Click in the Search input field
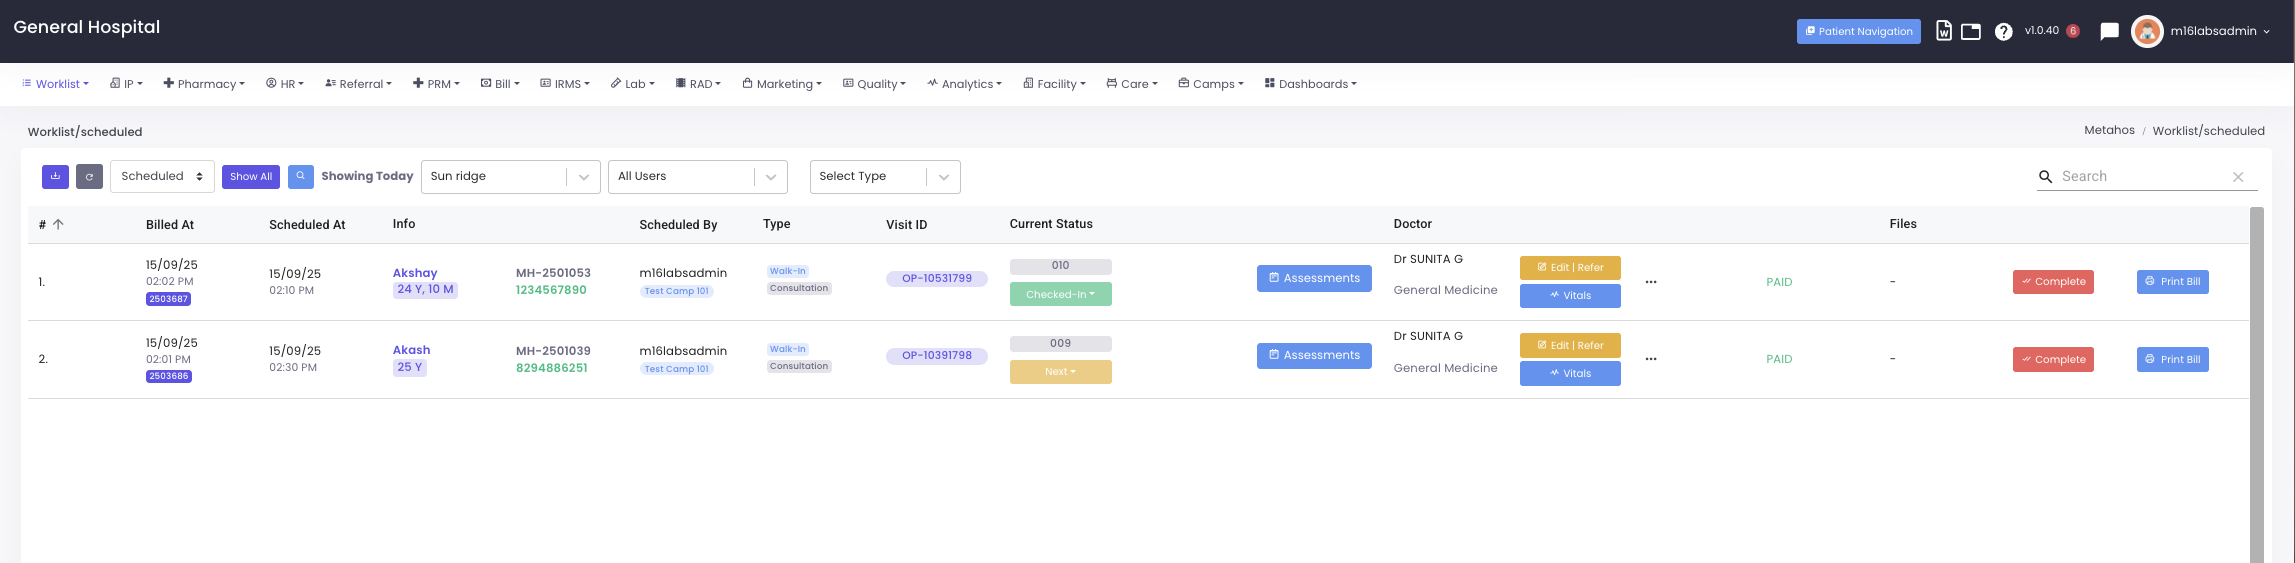Viewport: 2295px width, 563px height. tap(2140, 177)
